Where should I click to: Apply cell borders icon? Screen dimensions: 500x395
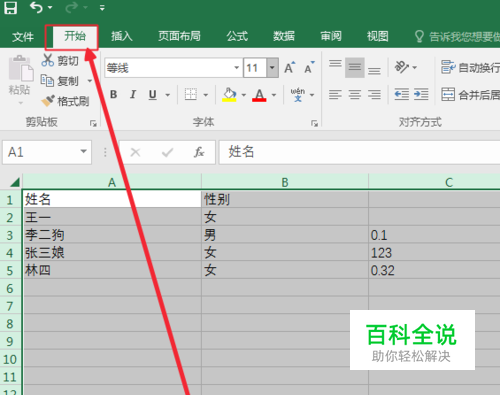click(191, 94)
